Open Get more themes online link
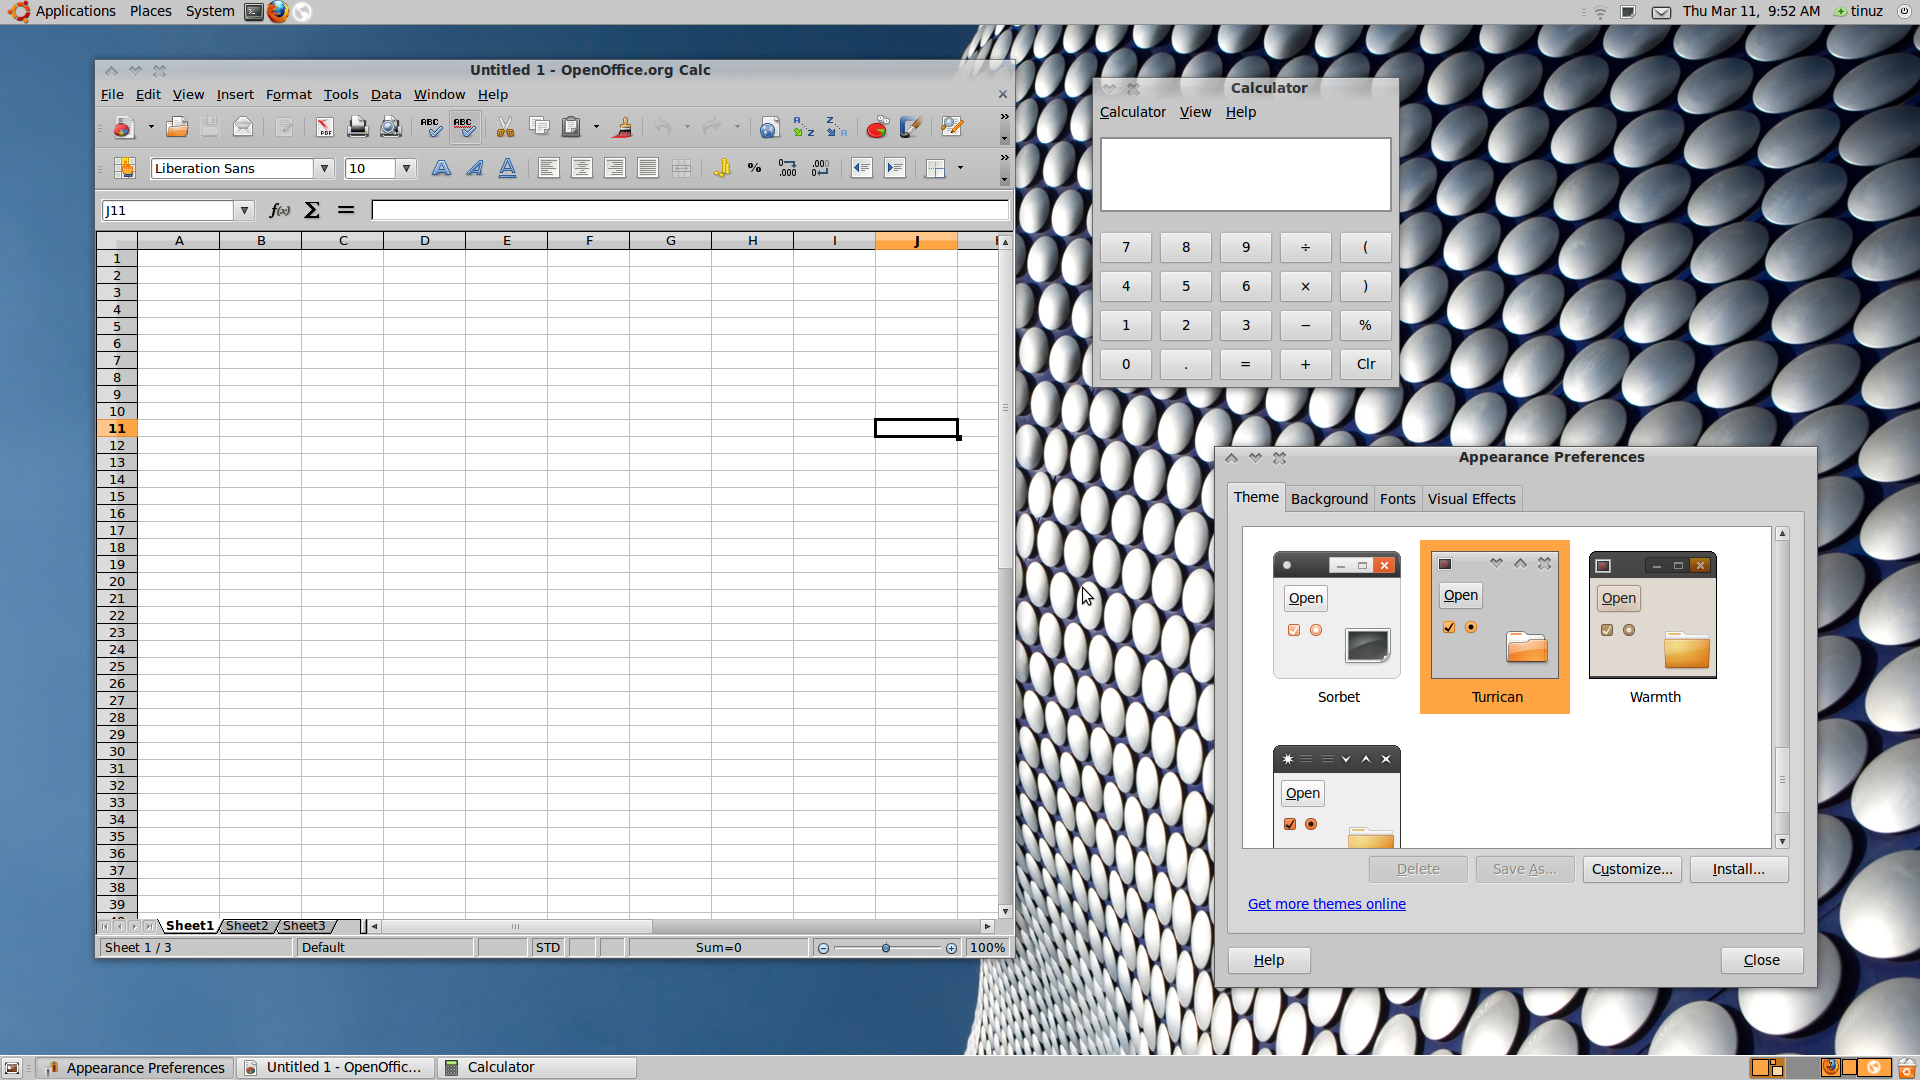The height and width of the screenshot is (1080, 1920). coord(1326,903)
